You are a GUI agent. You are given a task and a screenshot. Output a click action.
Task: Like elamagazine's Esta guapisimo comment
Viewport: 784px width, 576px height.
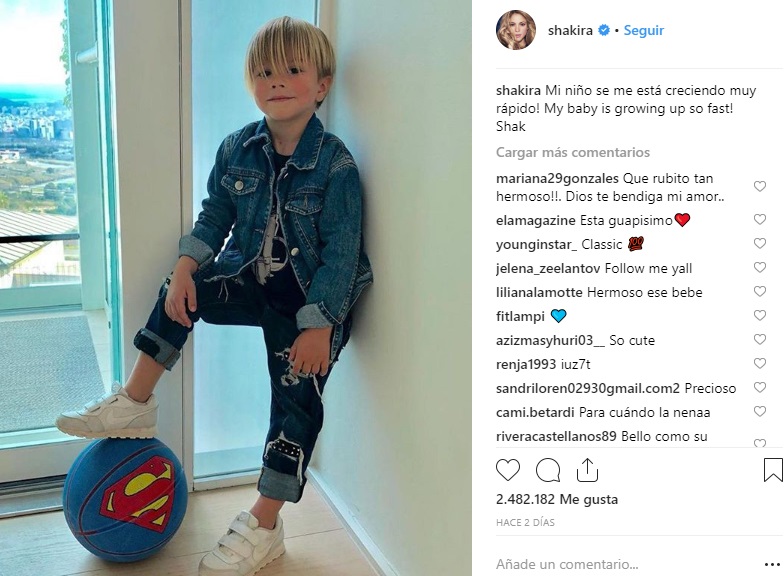[760, 220]
